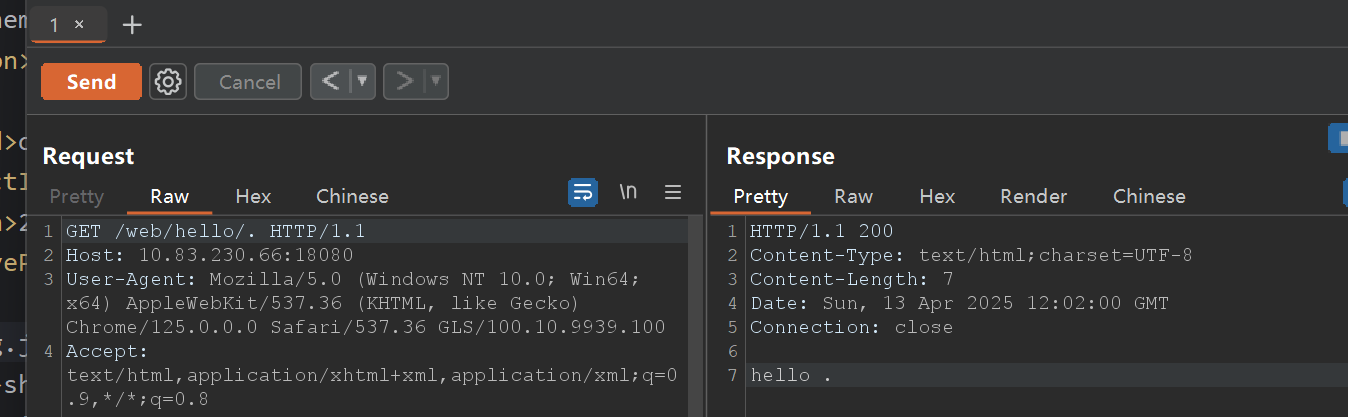Switch Request view to Hex
The image size is (1348, 417).
[x=253, y=196]
